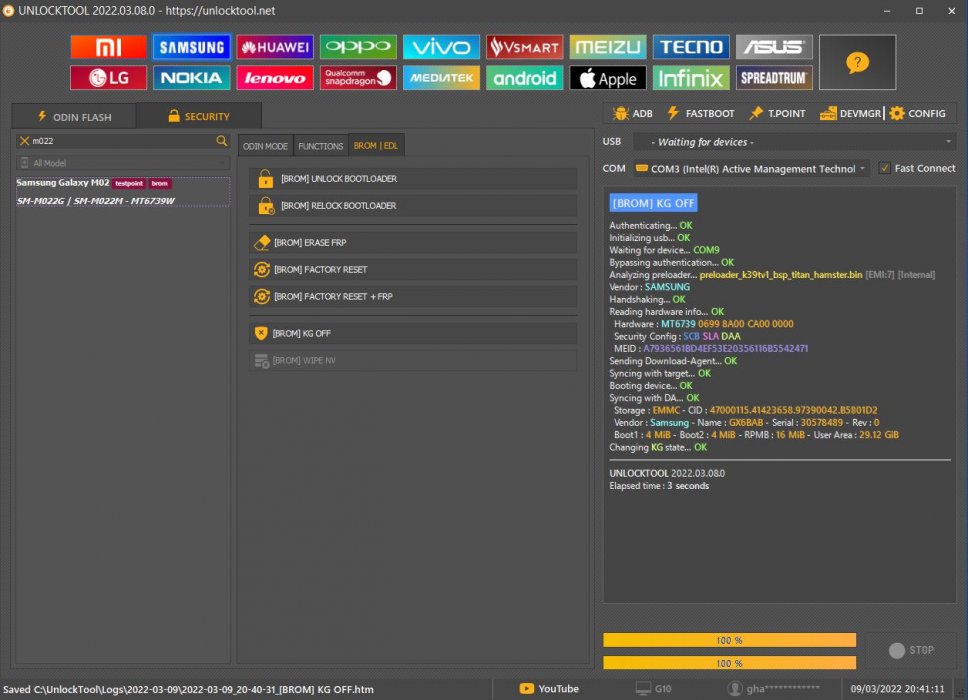Screen dimensions: 968x700
Task: Open the YouTube link in status bar
Action: click(x=549, y=688)
